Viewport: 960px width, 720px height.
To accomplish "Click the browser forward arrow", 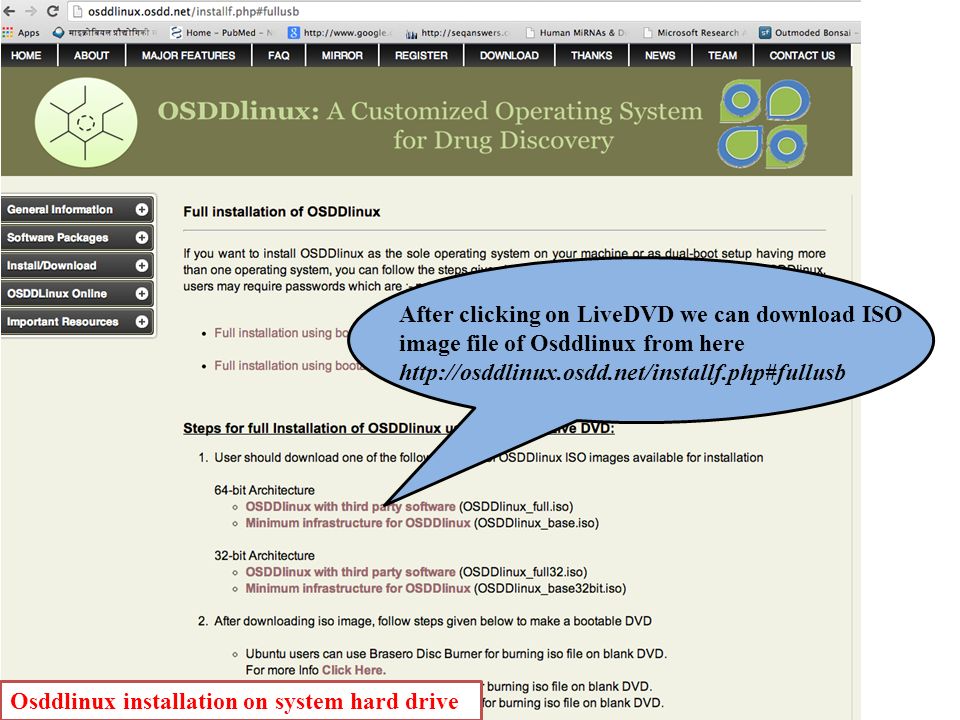I will (31, 11).
